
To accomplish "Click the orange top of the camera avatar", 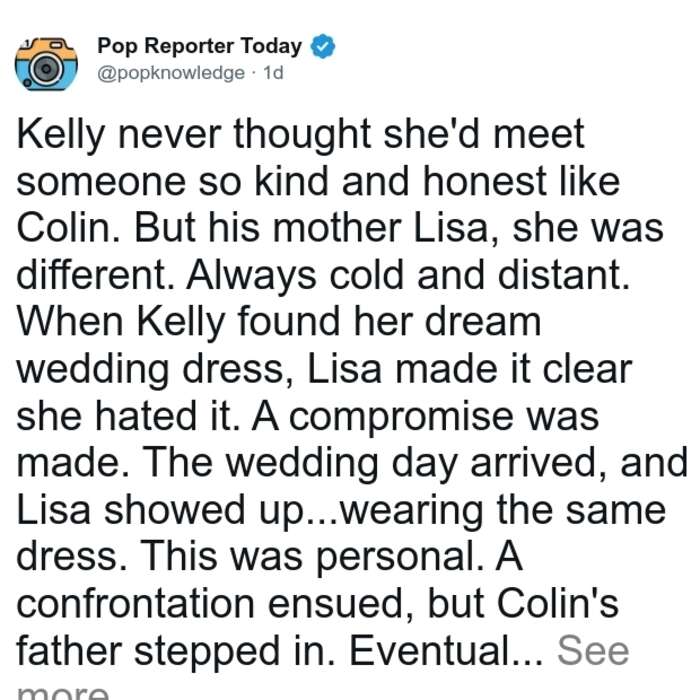I will [46, 48].
